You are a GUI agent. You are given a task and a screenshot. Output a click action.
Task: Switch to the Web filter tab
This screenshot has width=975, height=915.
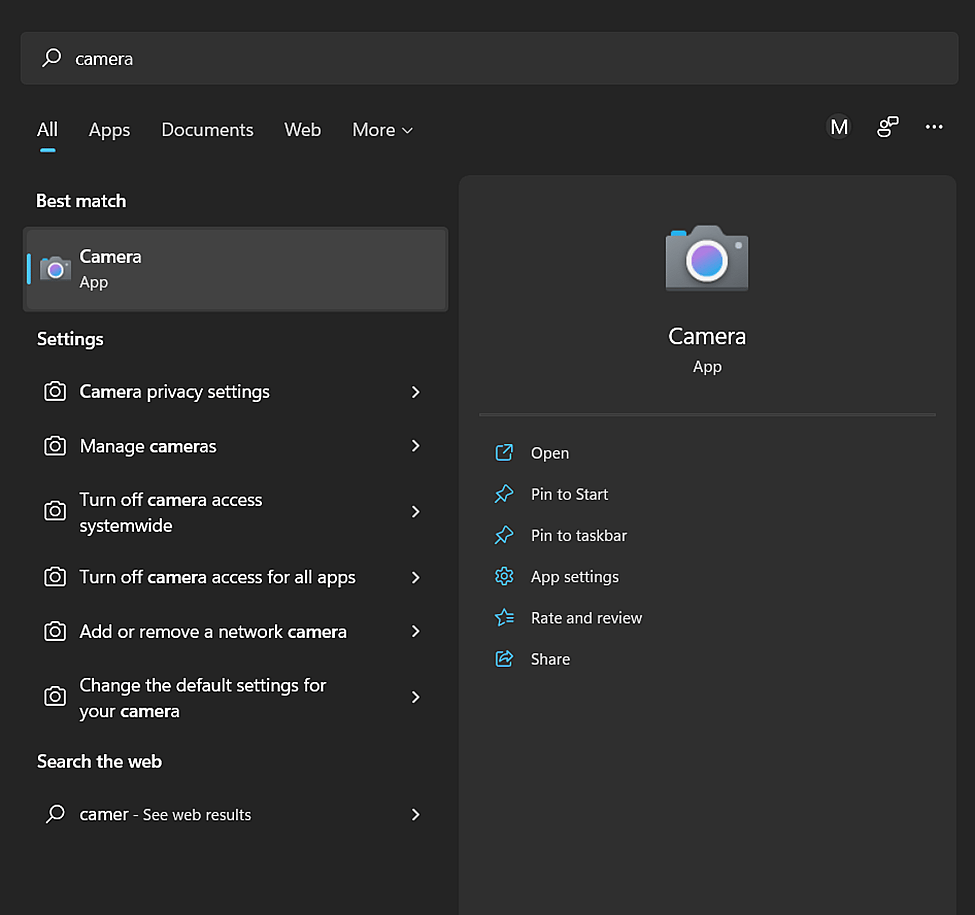pyautogui.click(x=303, y=129)
